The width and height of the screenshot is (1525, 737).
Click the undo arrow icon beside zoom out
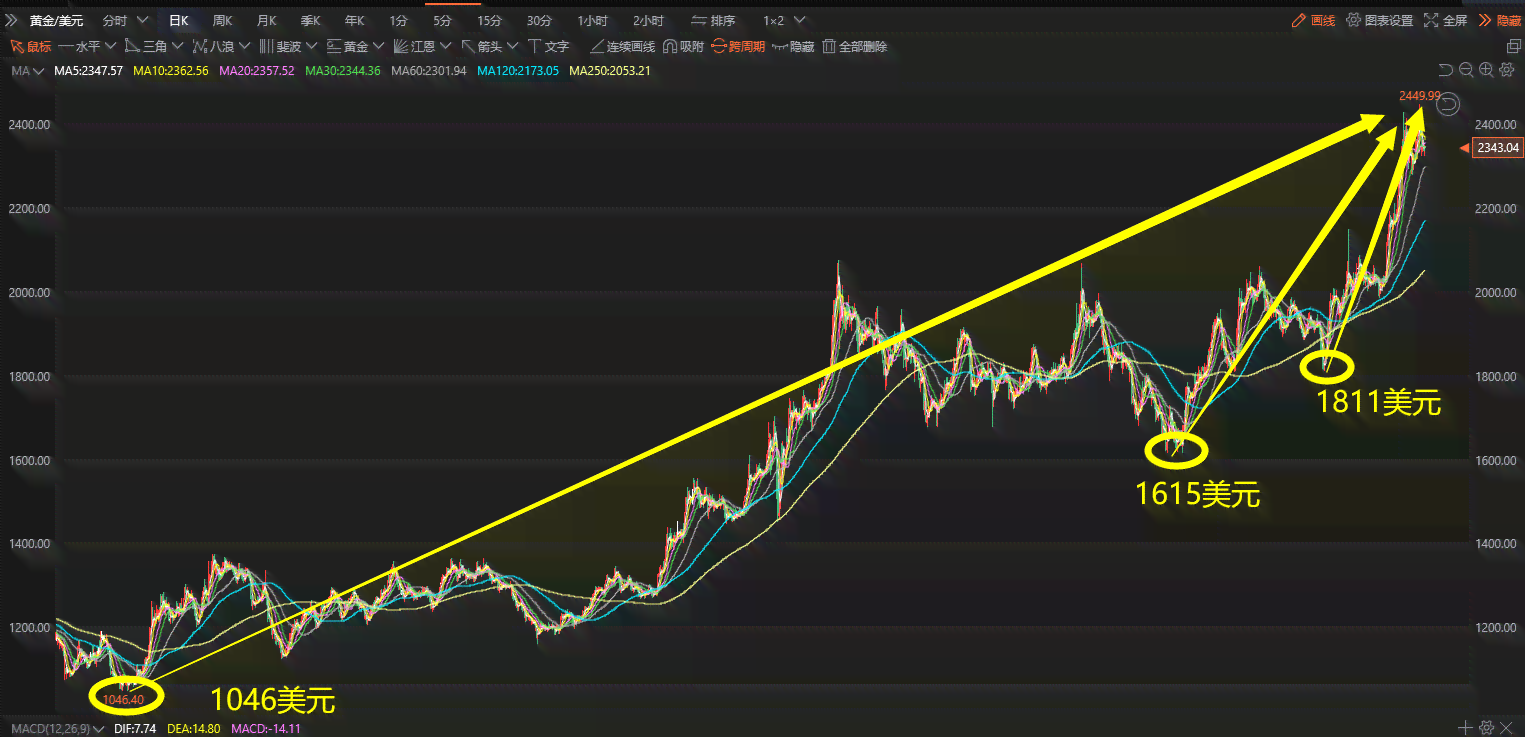[1445, 70]
